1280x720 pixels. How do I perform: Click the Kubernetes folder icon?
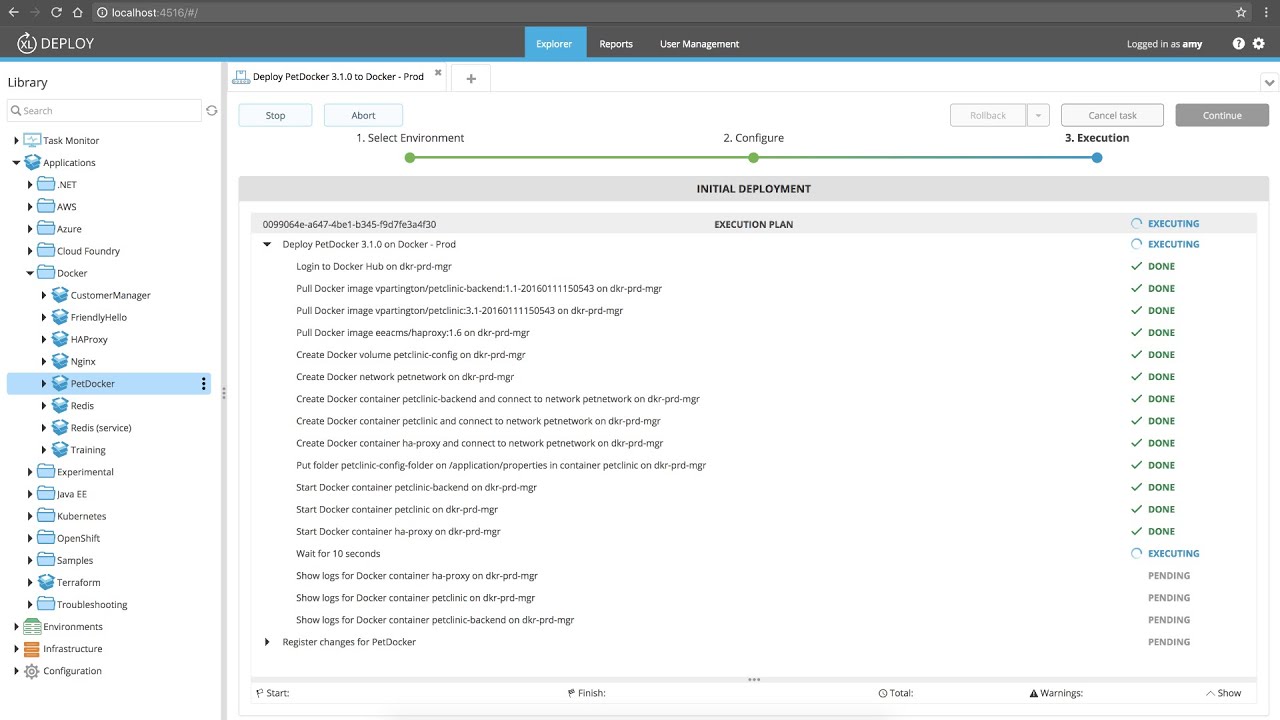[x=46, y=516]
